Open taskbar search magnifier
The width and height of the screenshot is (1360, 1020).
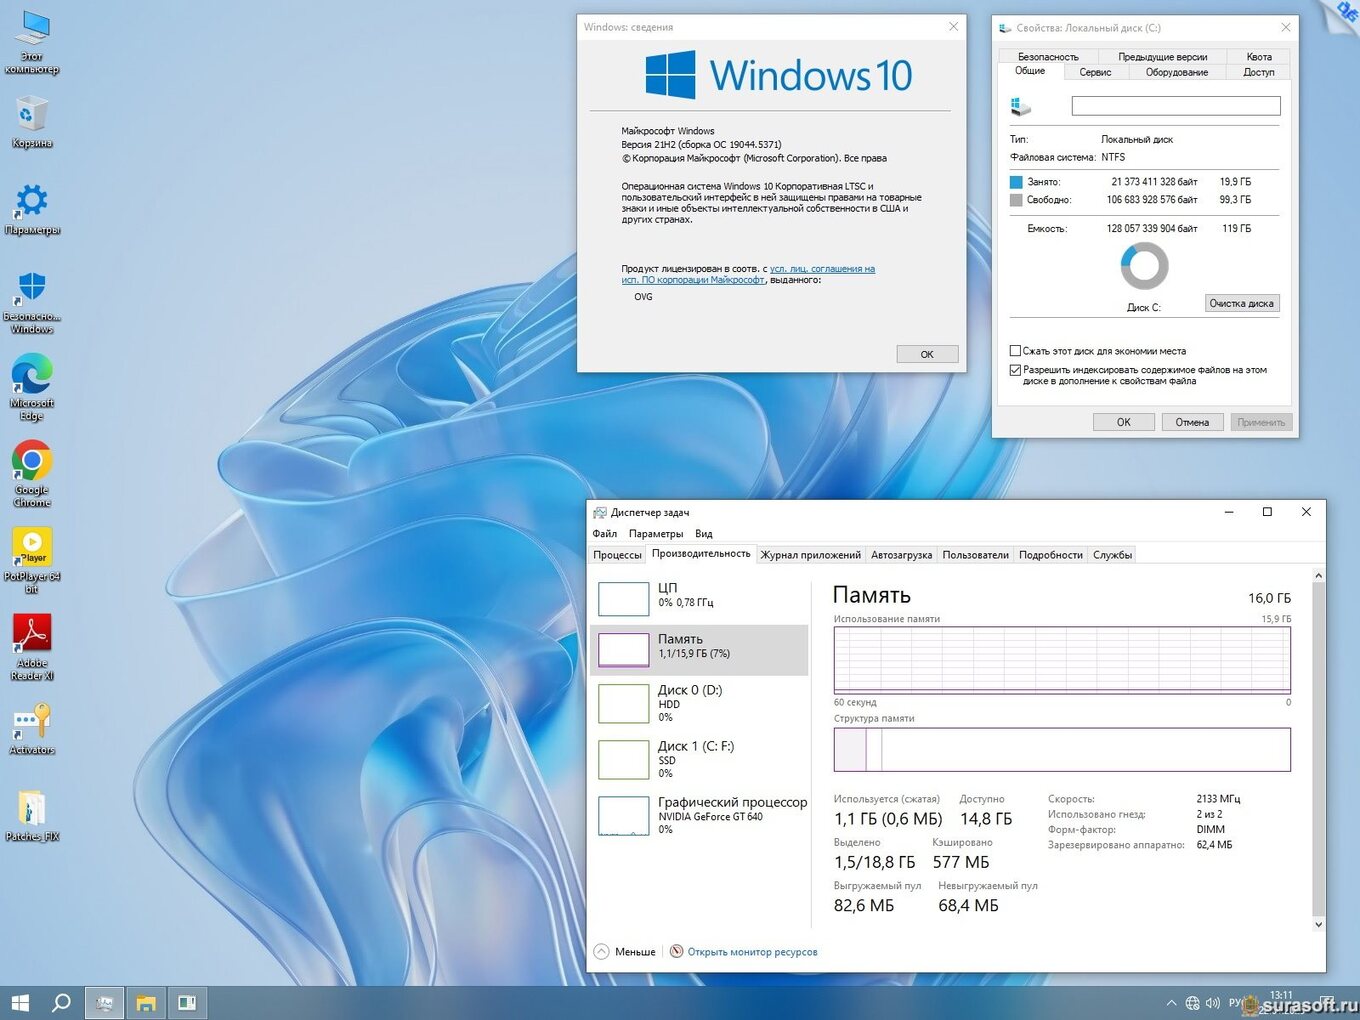pyautogui.click(x=61, y=1002)
